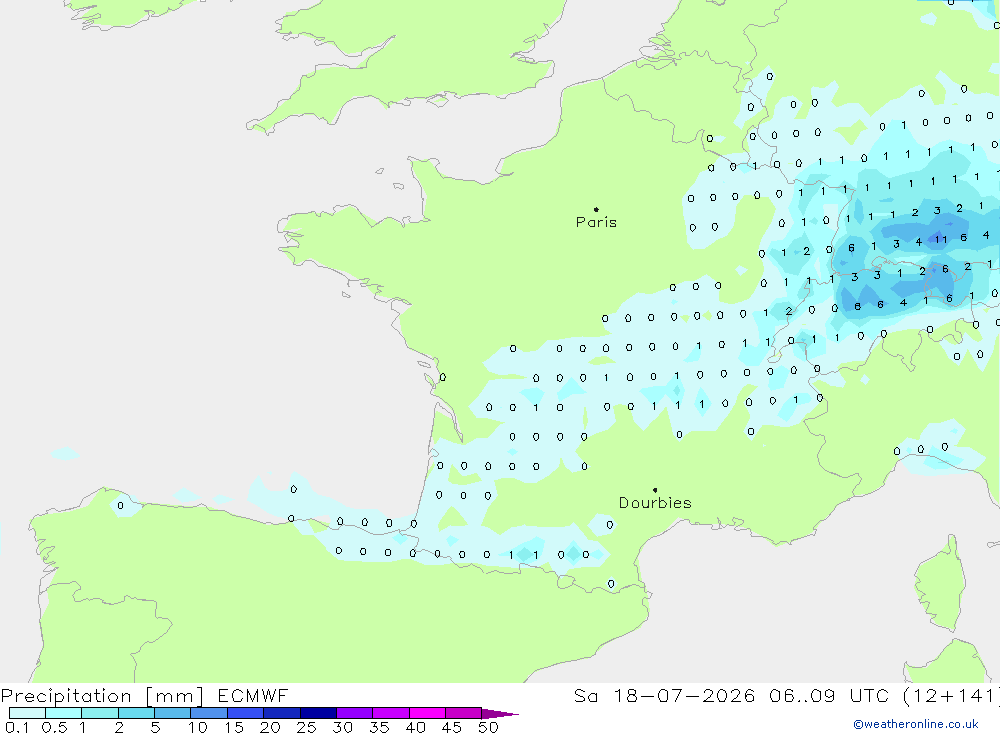Click the legend label "0.1"
Viewport: 1000px width, 733px height.
17,727
